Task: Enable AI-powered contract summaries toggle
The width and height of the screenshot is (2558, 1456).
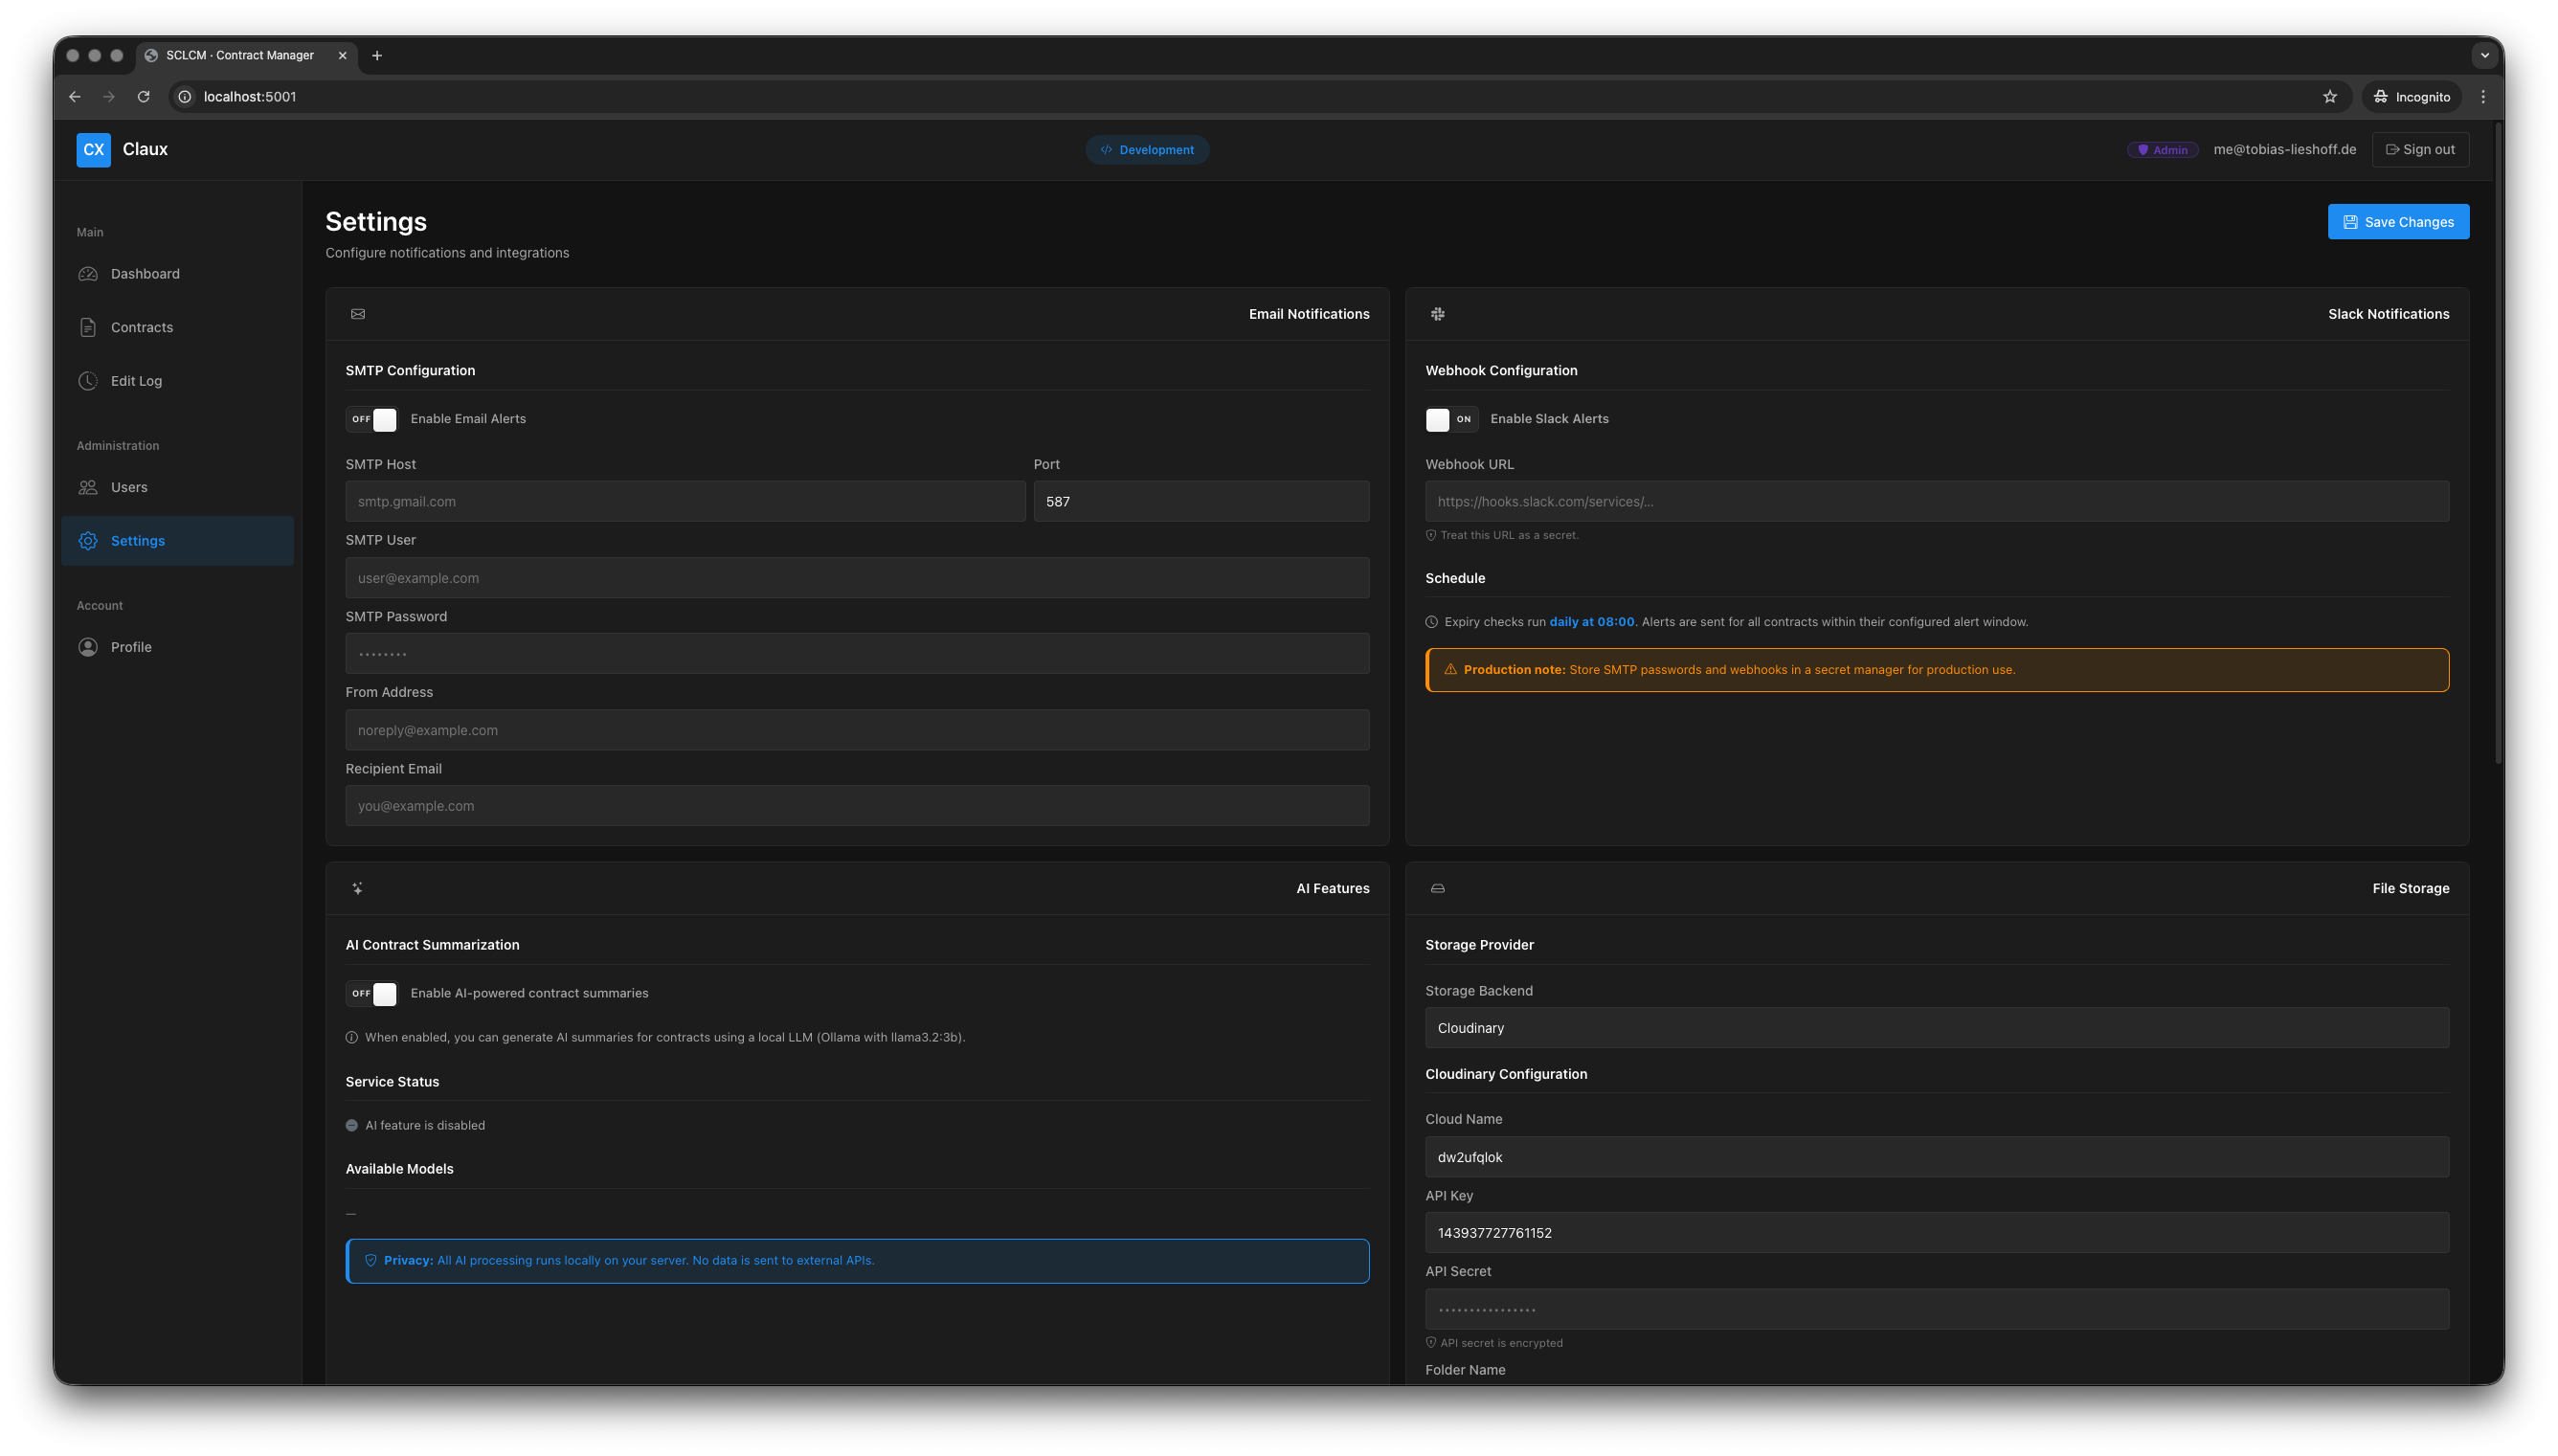Action: pyautogui.click(x=372, y=994)
